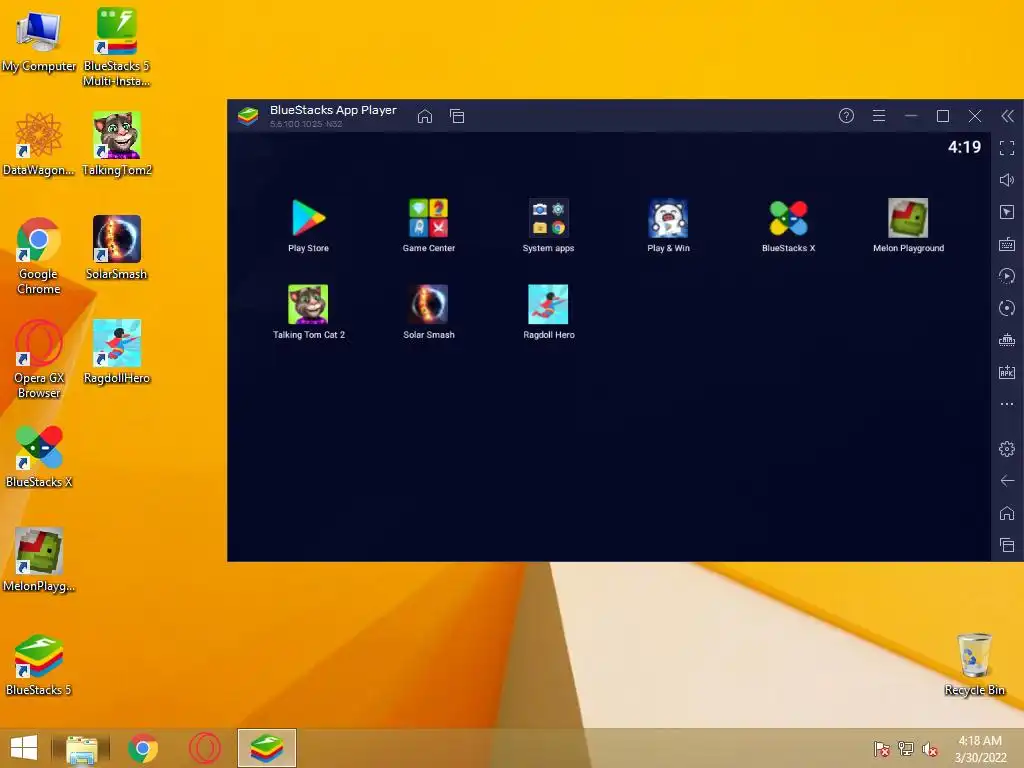
Task: Launch Solar Smash in BlueStacks player
Action: point(428,312)
